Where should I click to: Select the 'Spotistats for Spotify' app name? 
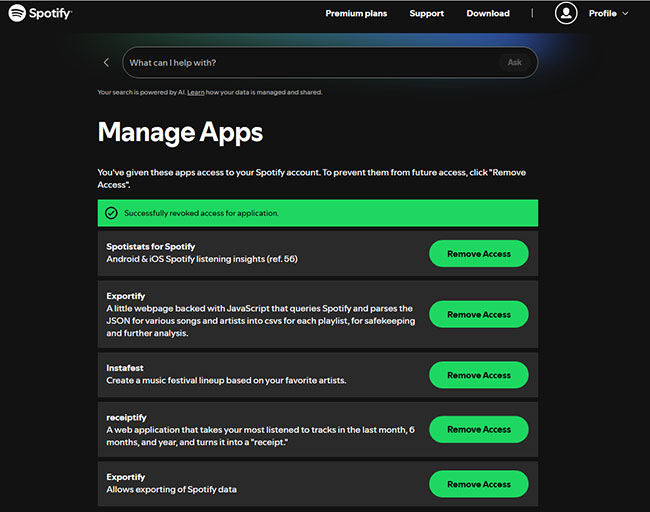pos(150,246)
